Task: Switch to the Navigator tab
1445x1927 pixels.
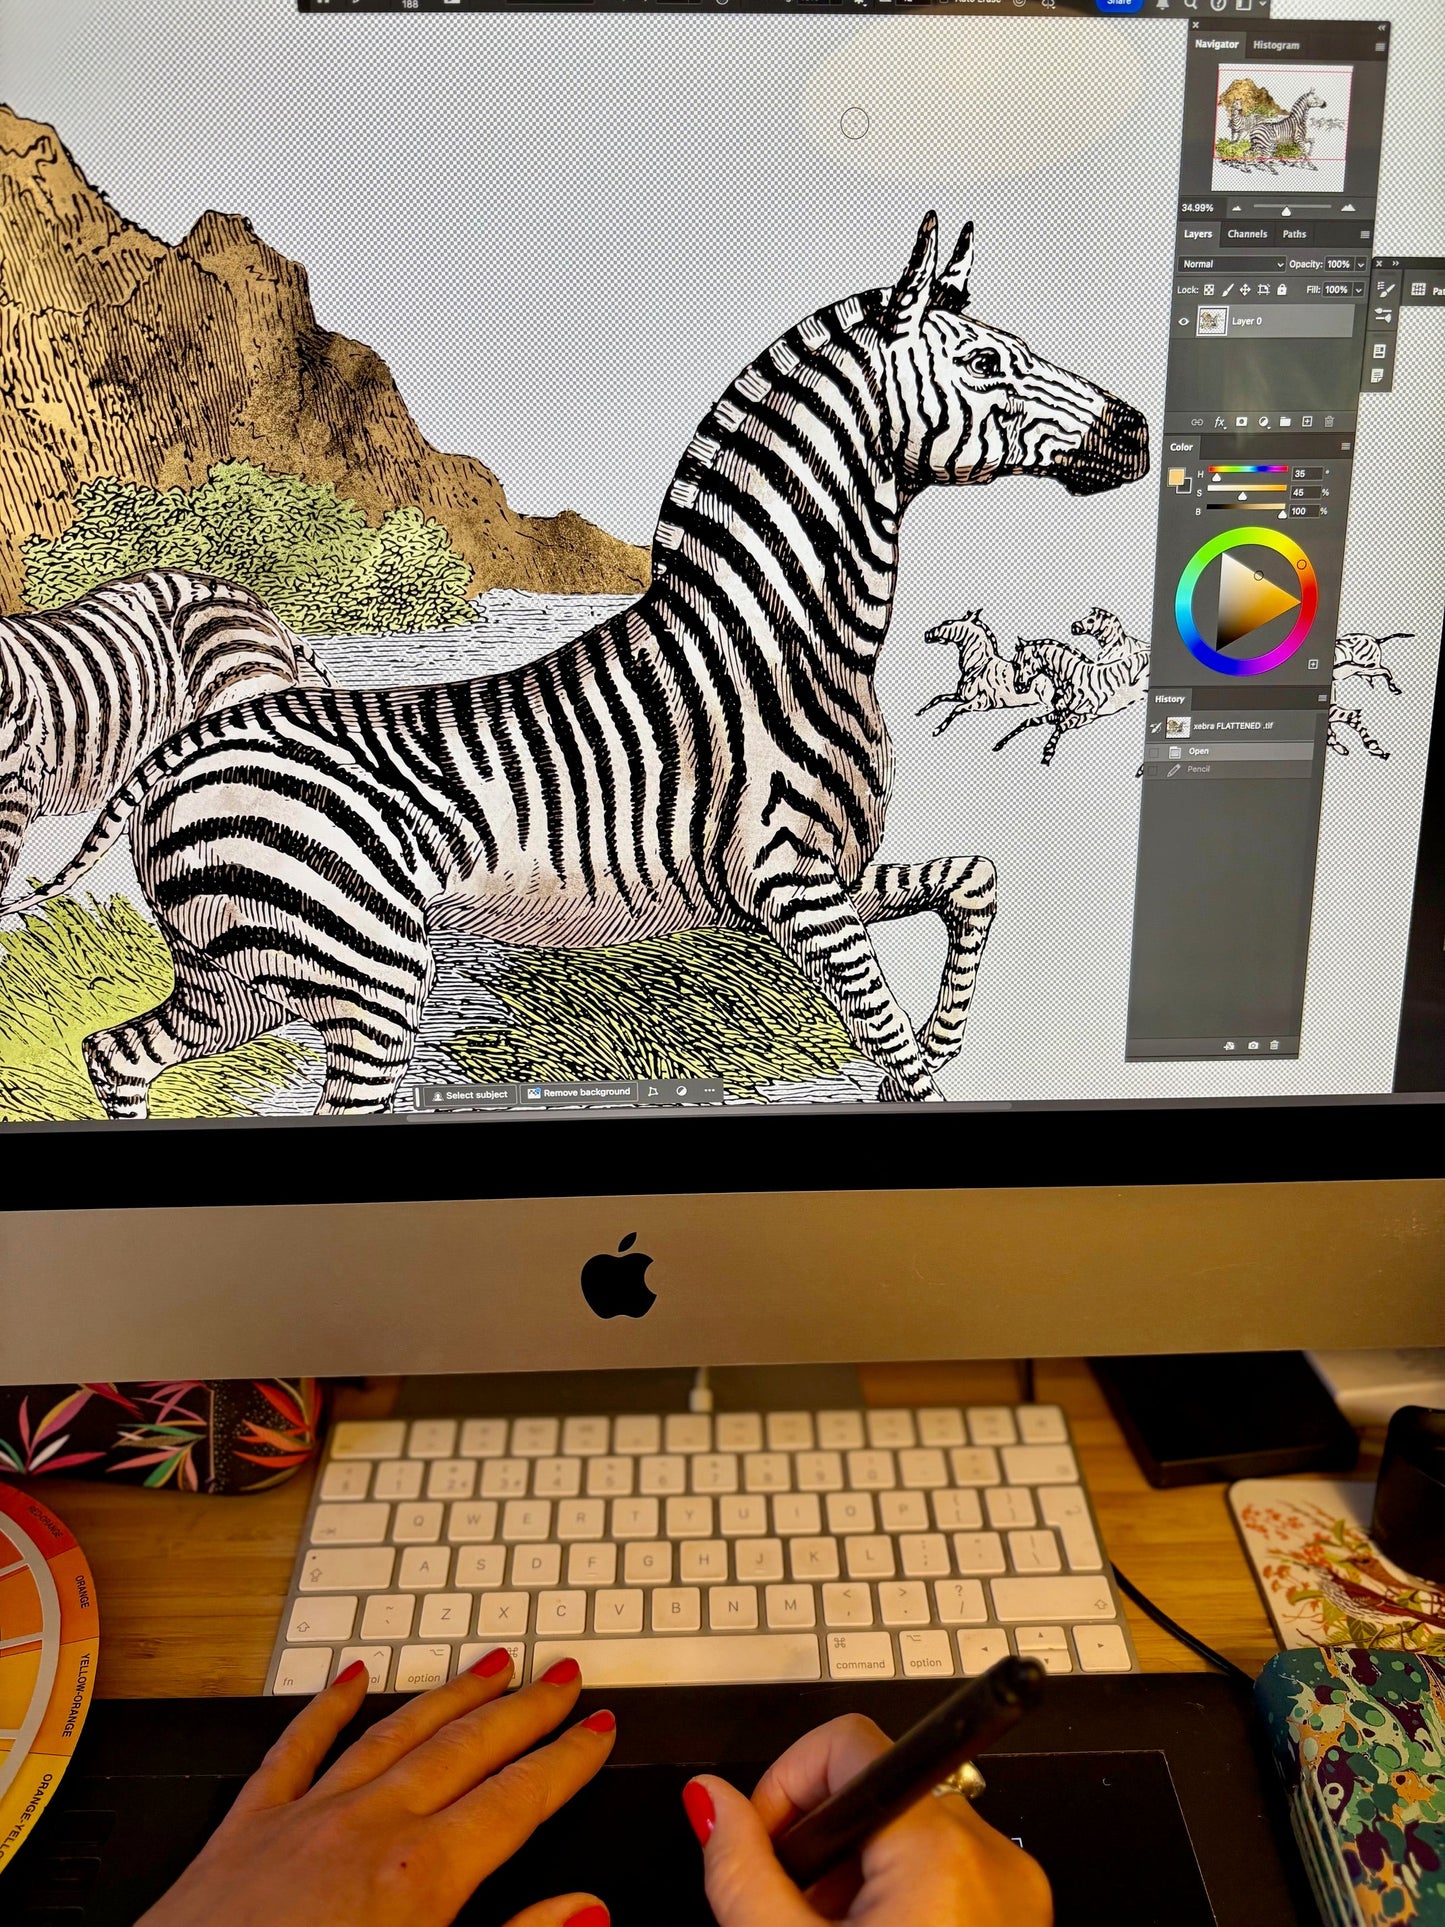Action: [x=1216, y=45]
